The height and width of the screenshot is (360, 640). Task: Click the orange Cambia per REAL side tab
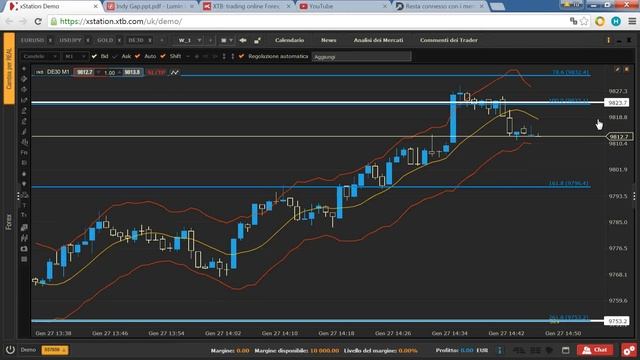9,69
